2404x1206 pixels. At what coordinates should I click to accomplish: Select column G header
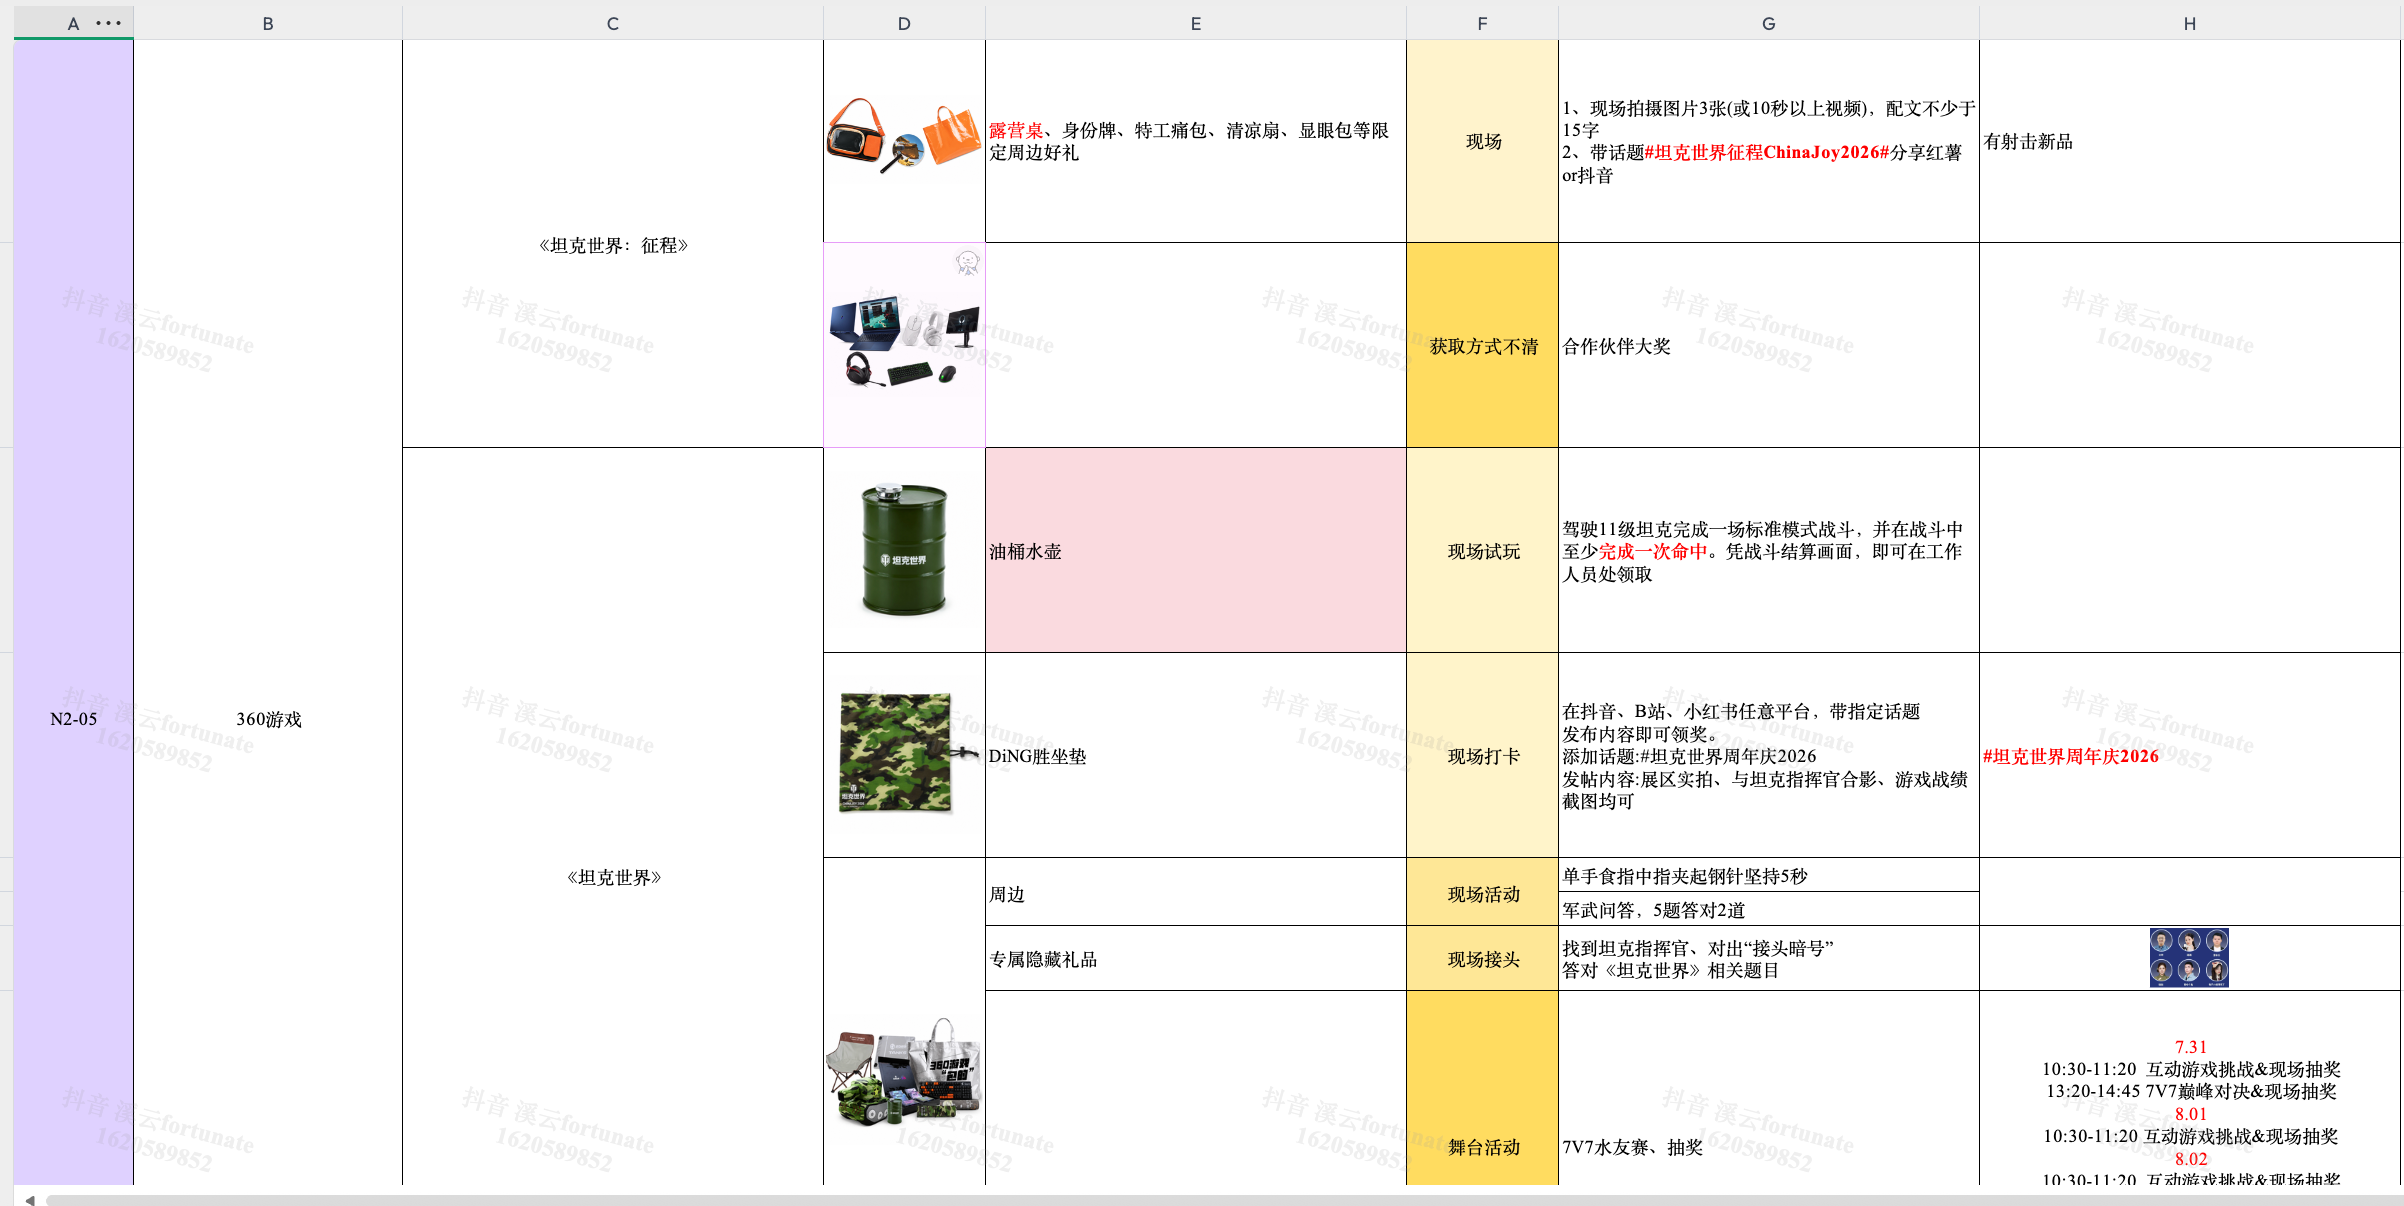[1769, 23]
